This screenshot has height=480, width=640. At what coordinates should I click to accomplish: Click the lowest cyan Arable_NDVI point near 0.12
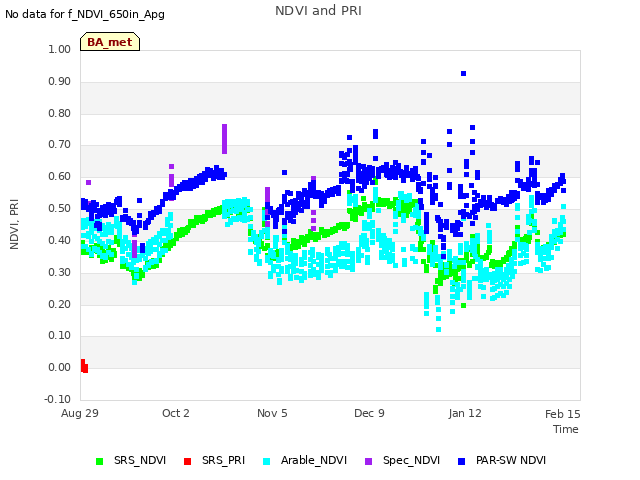[x=438, y=329]
